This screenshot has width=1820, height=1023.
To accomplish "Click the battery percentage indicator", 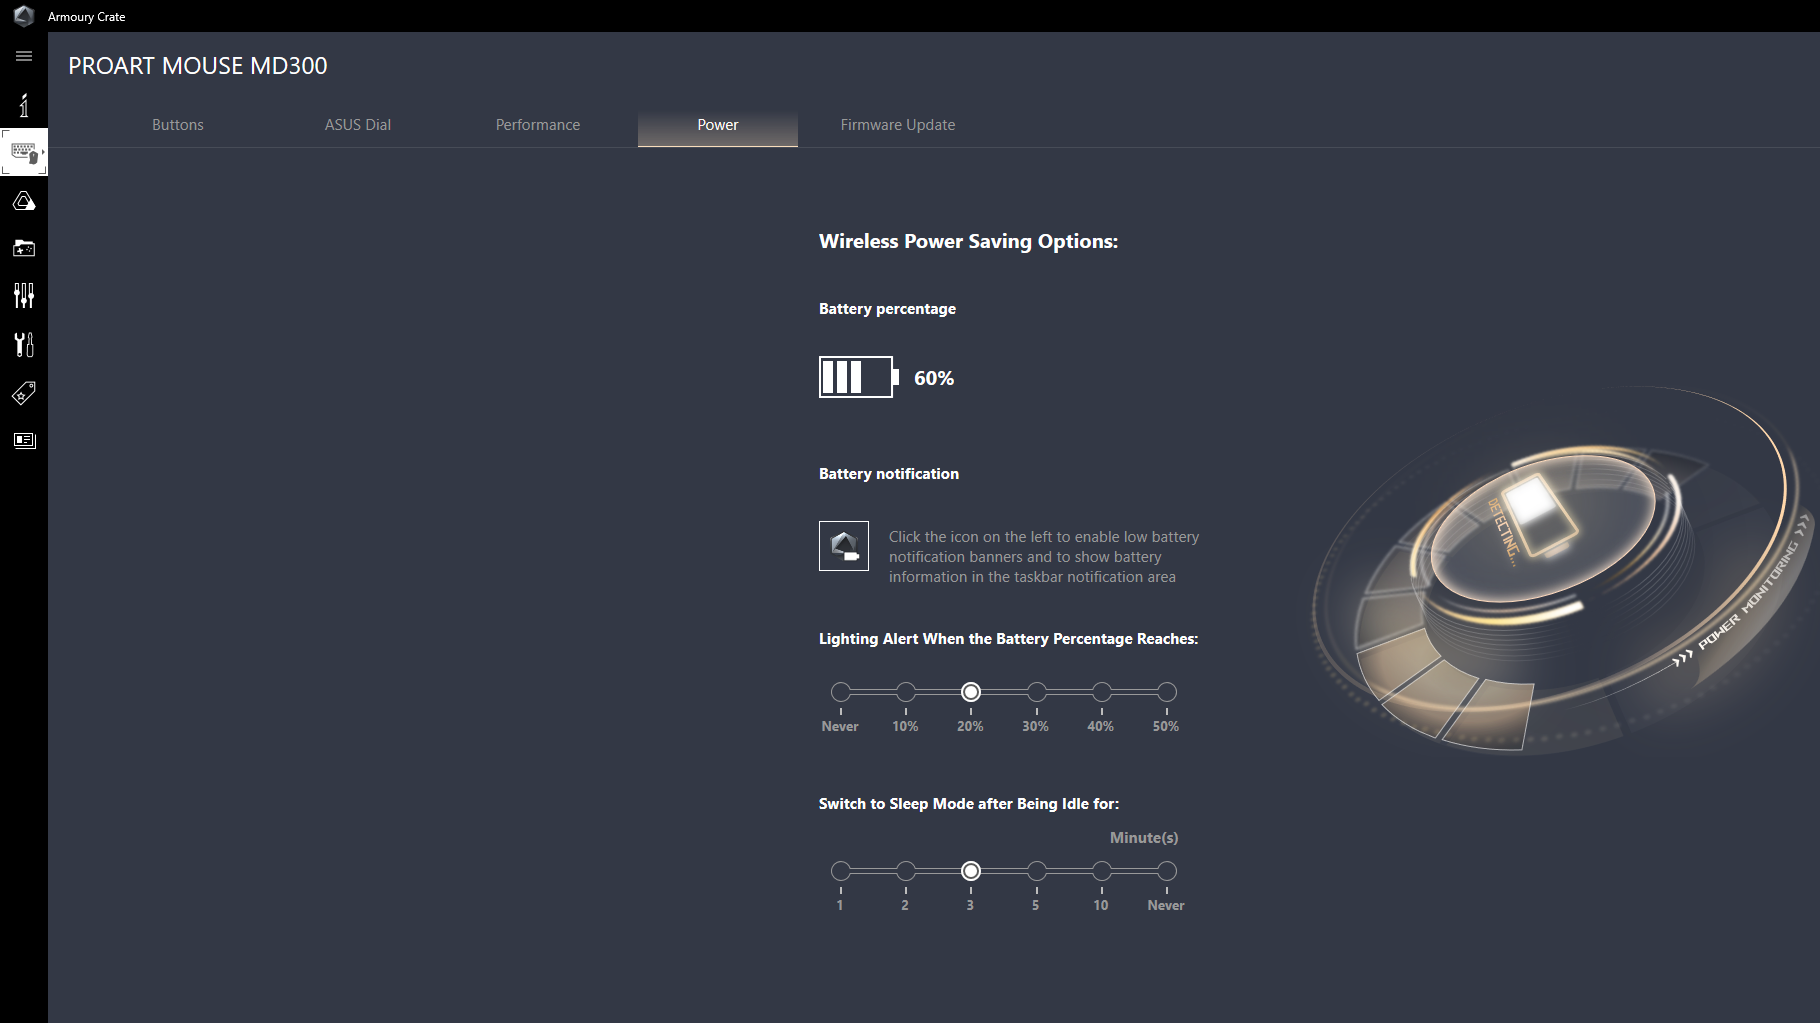I will coord(856,377).
